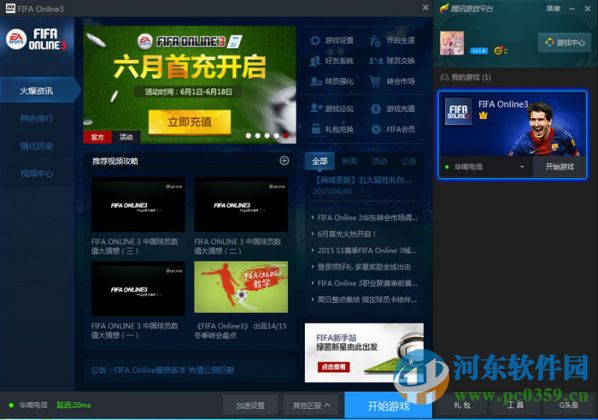Click 游戏中心 button in platform panel
This screenshot has width=598, height=420.
pos(565,42)
